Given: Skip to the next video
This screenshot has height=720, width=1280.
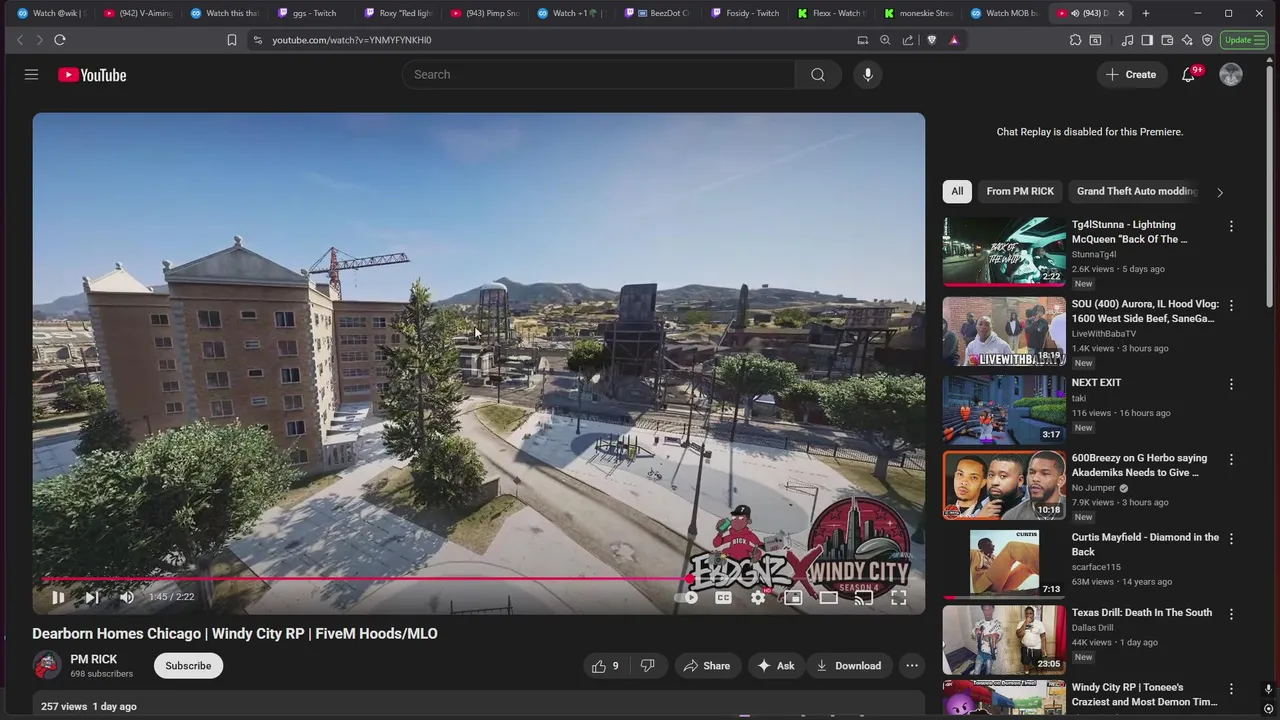Looking at the screenshot, I should (92, 597).
